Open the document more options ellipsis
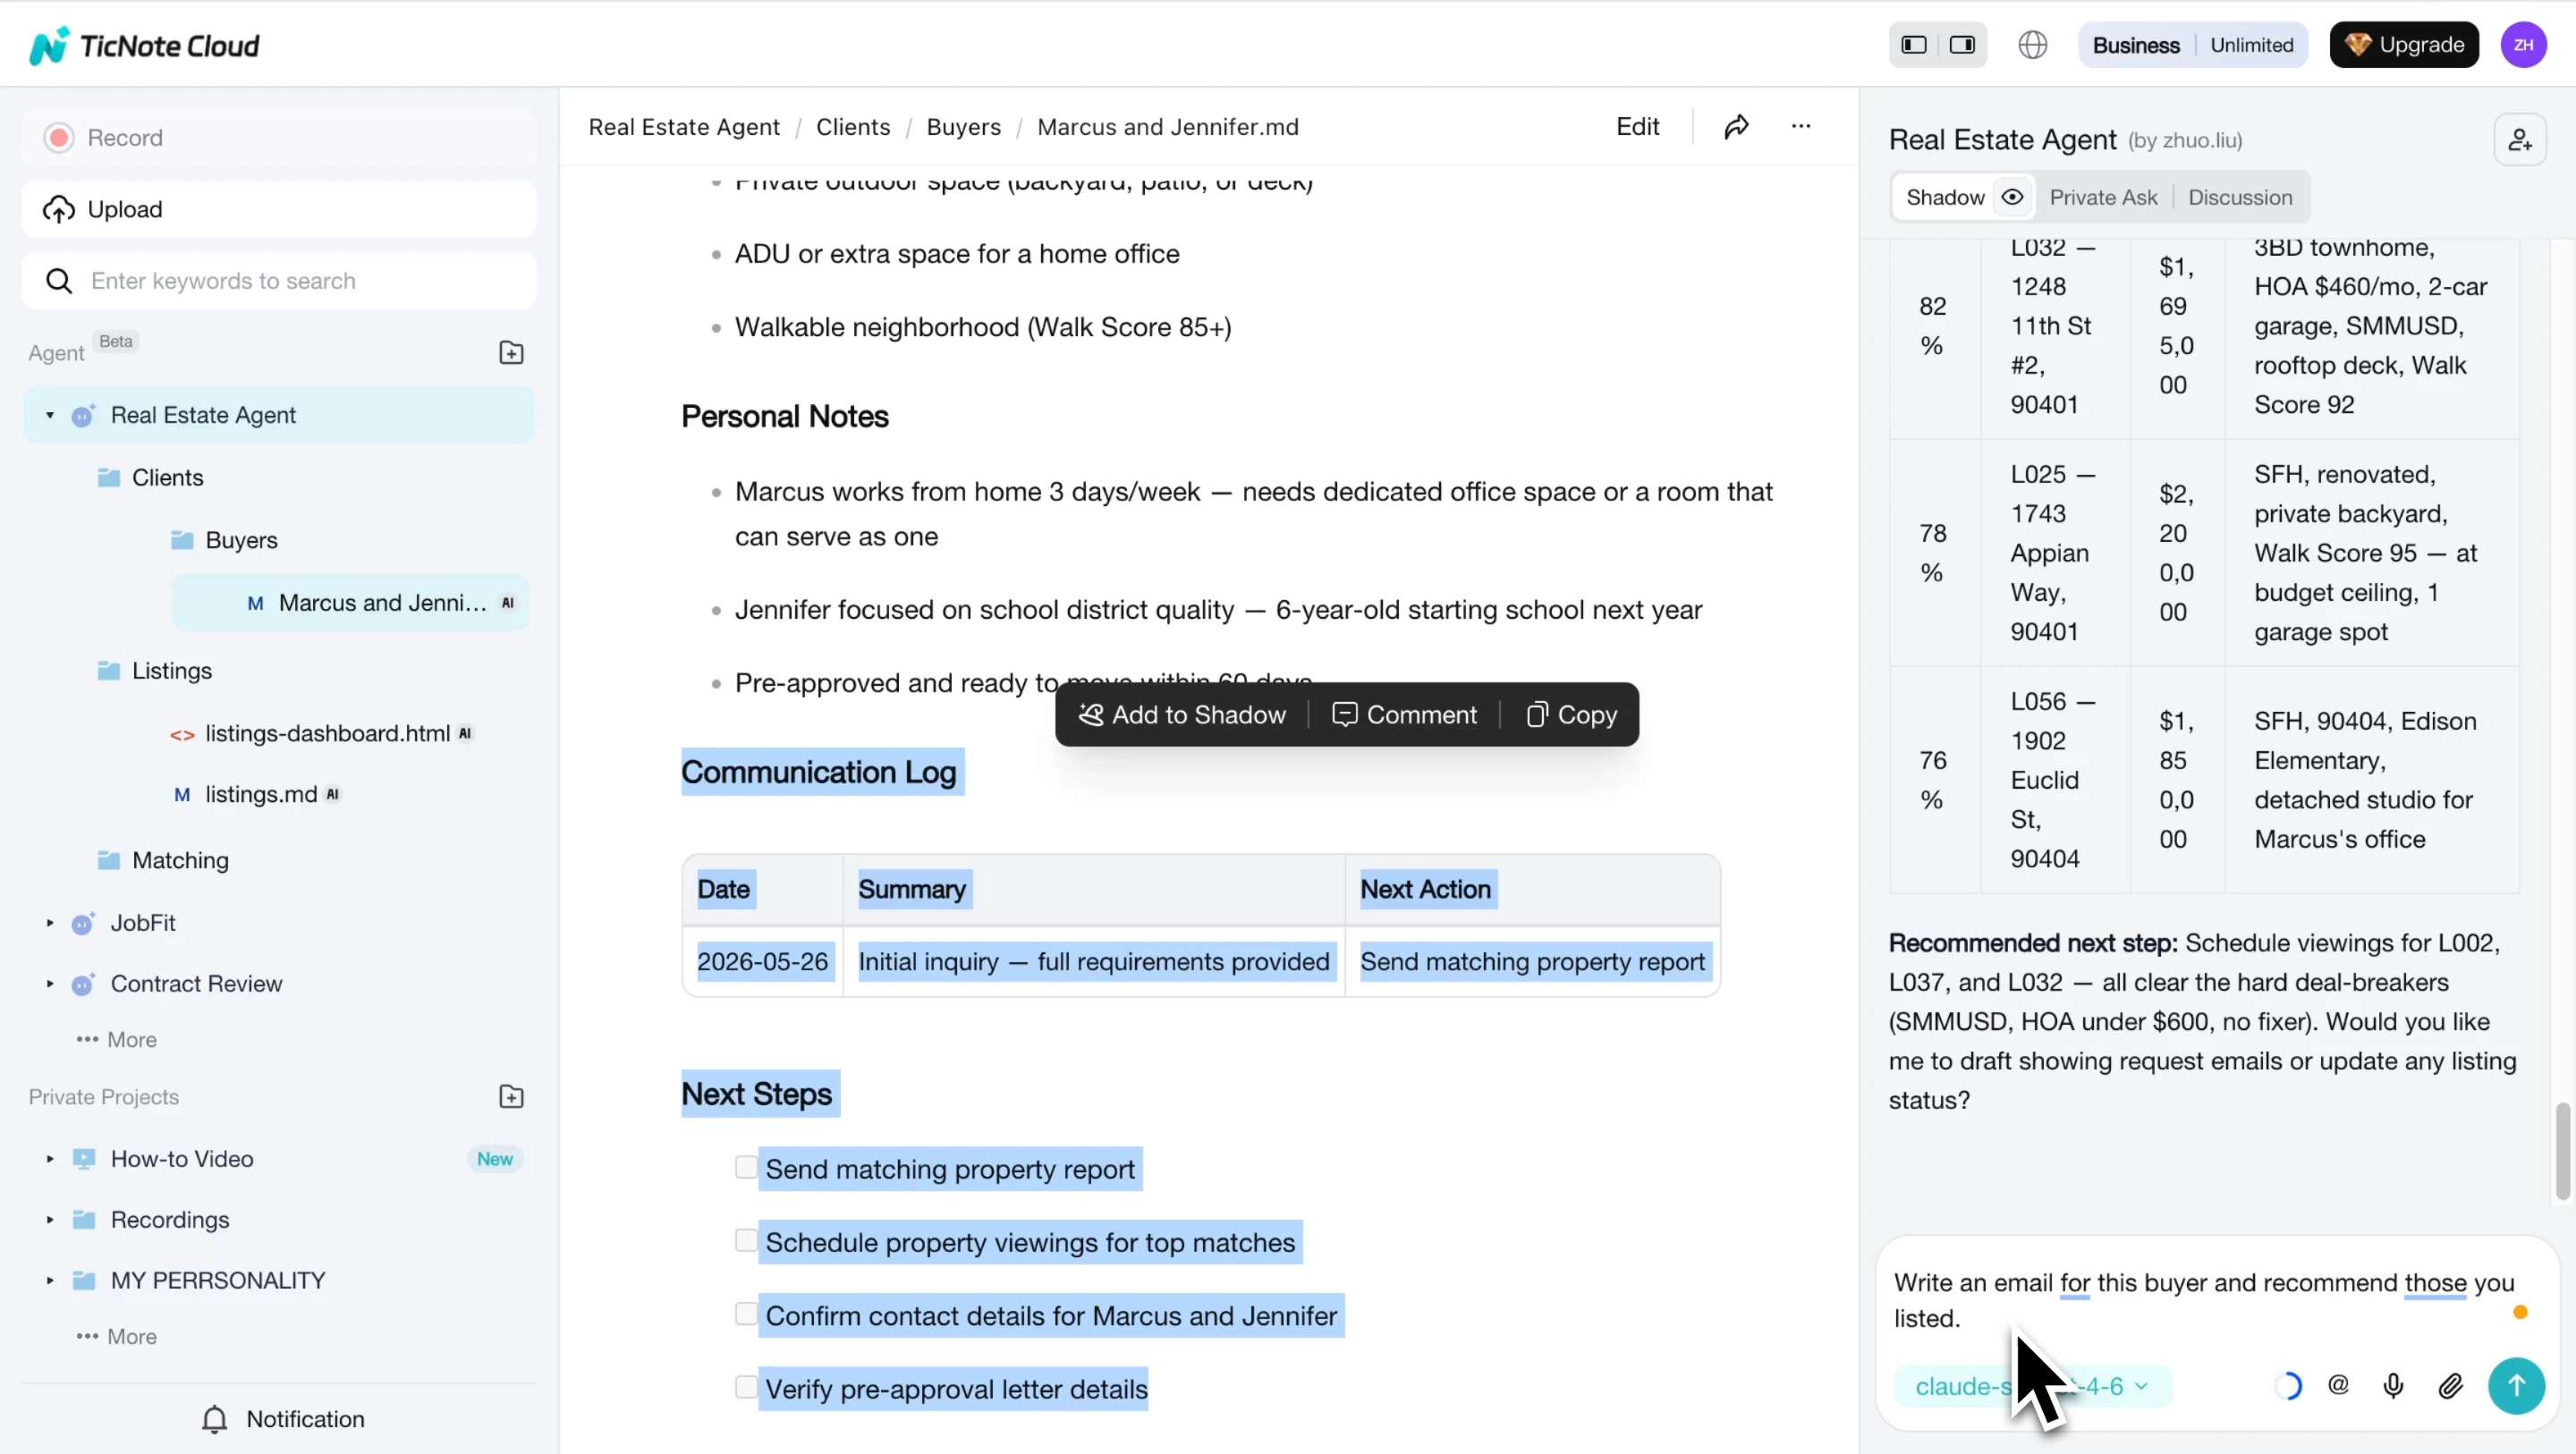This screenshot has height=1454, width=2576. [x=1801, y=127]
